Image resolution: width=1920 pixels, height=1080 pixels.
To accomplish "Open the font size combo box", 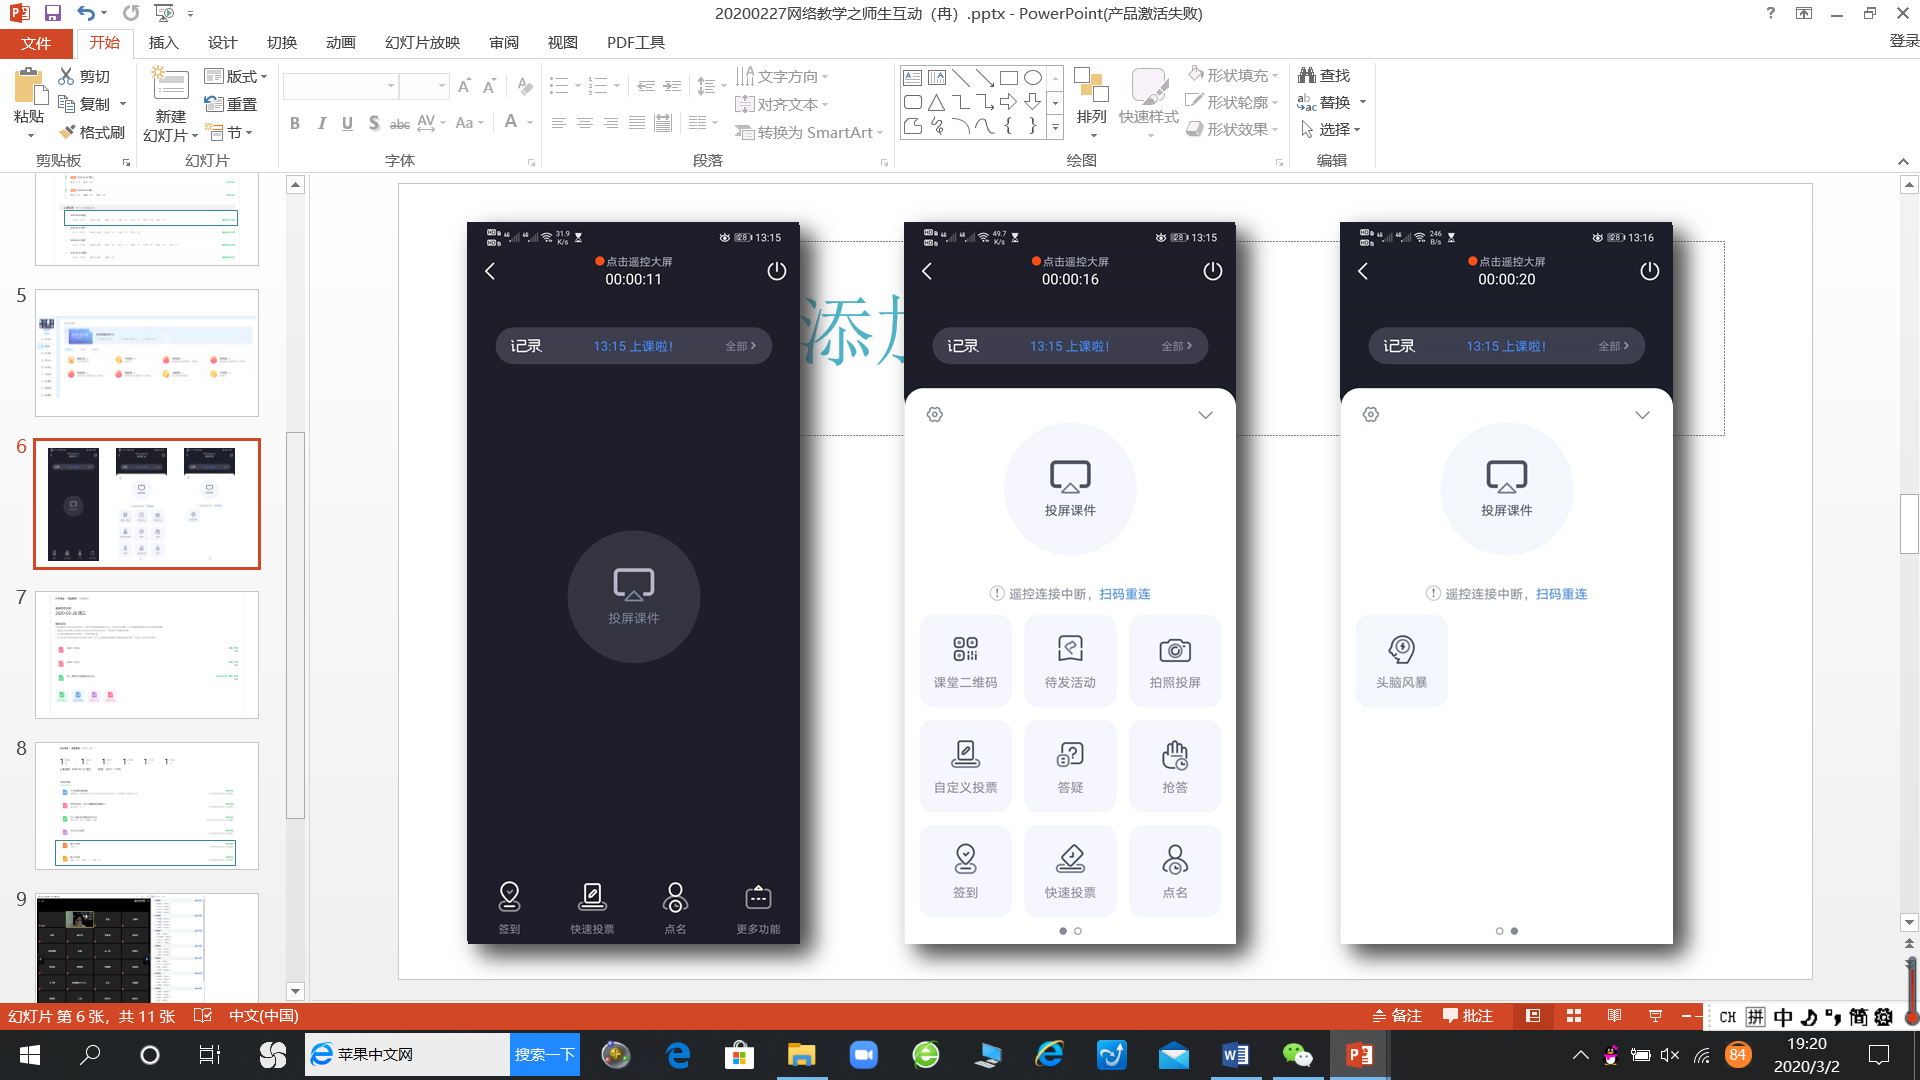I will coord(424,86).
